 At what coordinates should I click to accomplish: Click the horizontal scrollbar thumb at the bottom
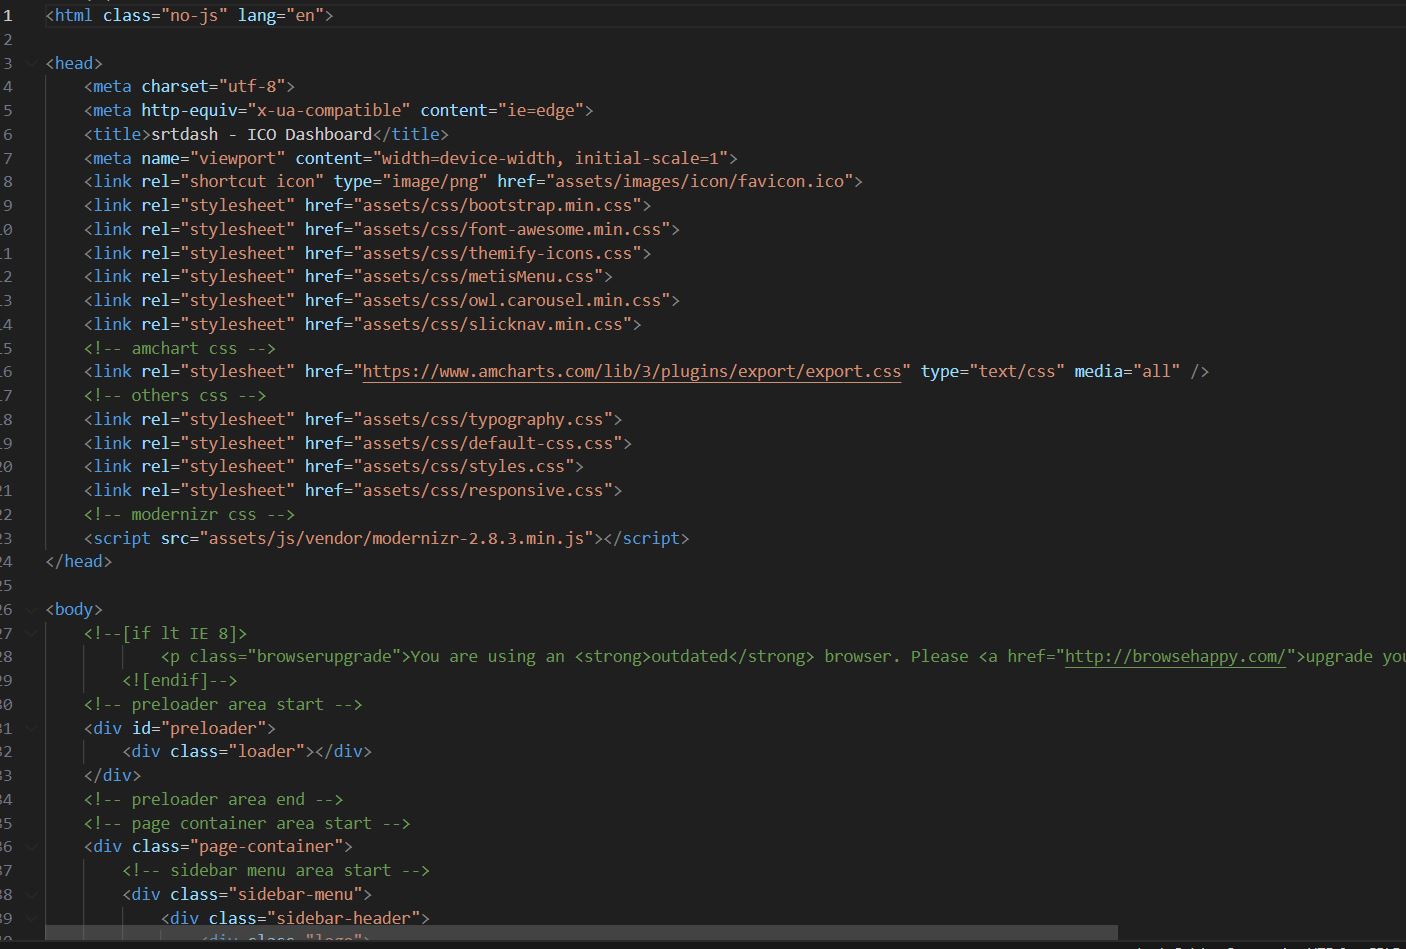click(x=581, y=933)
